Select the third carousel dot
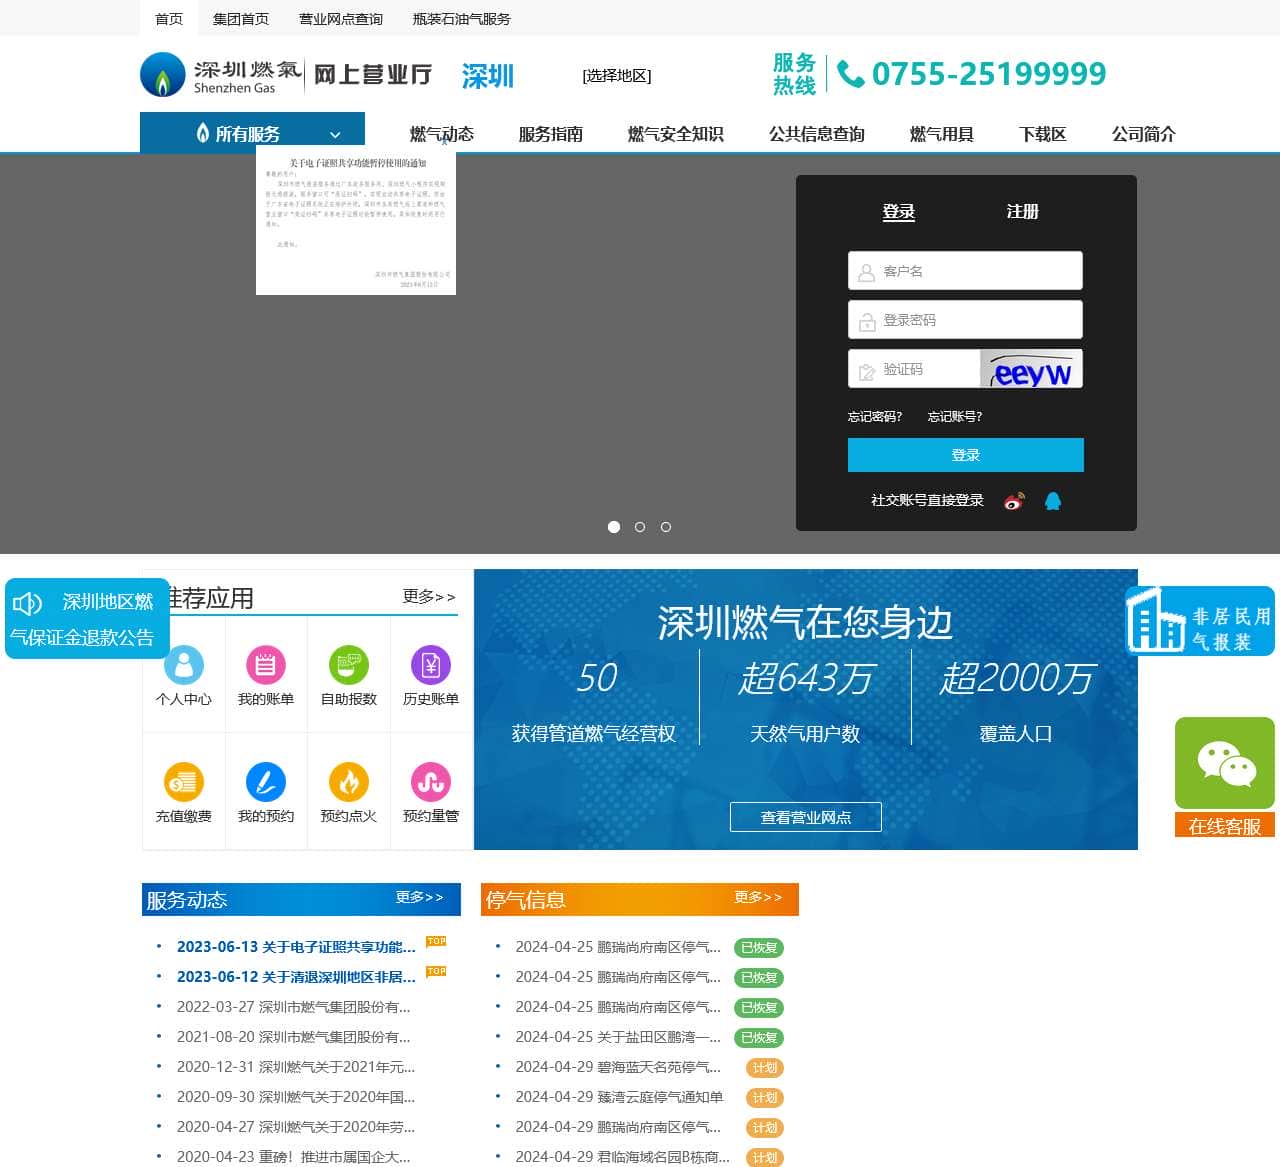Screen dimensions: 1280x1167 666,527
